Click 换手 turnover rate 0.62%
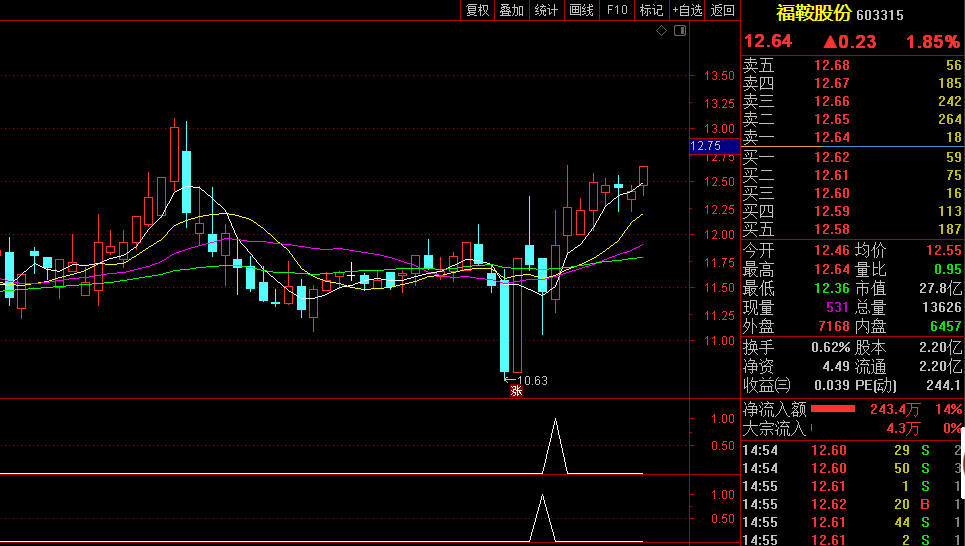 (830, 348)
